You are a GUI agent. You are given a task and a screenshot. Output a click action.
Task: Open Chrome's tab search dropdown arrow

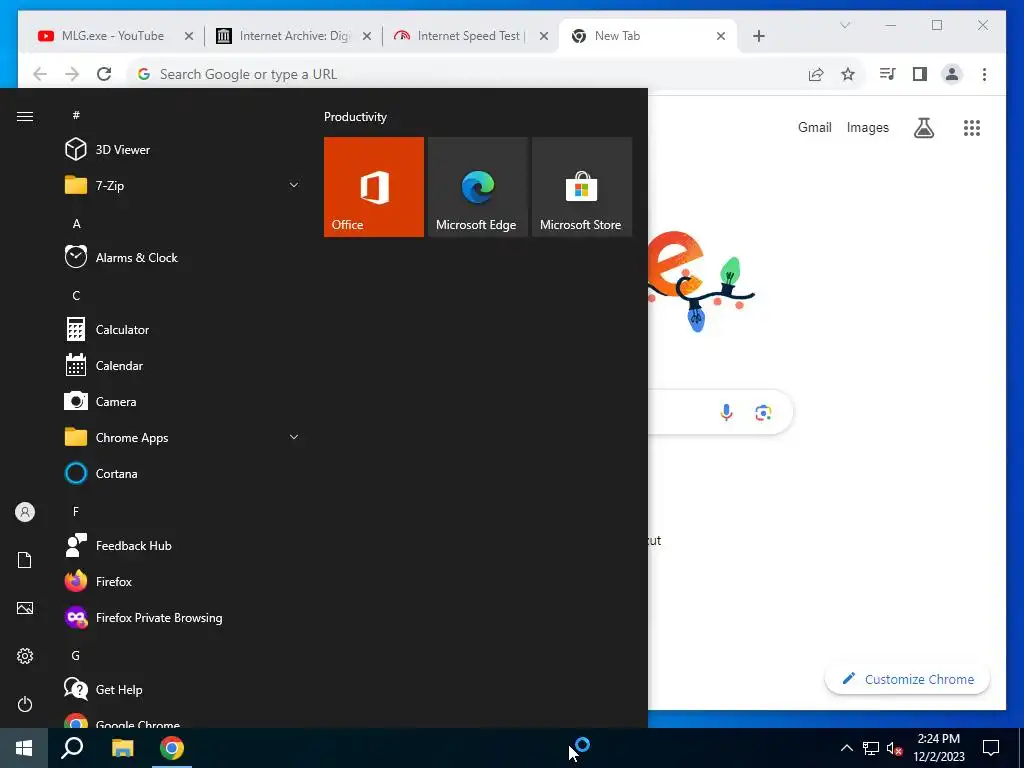point(844,25)
